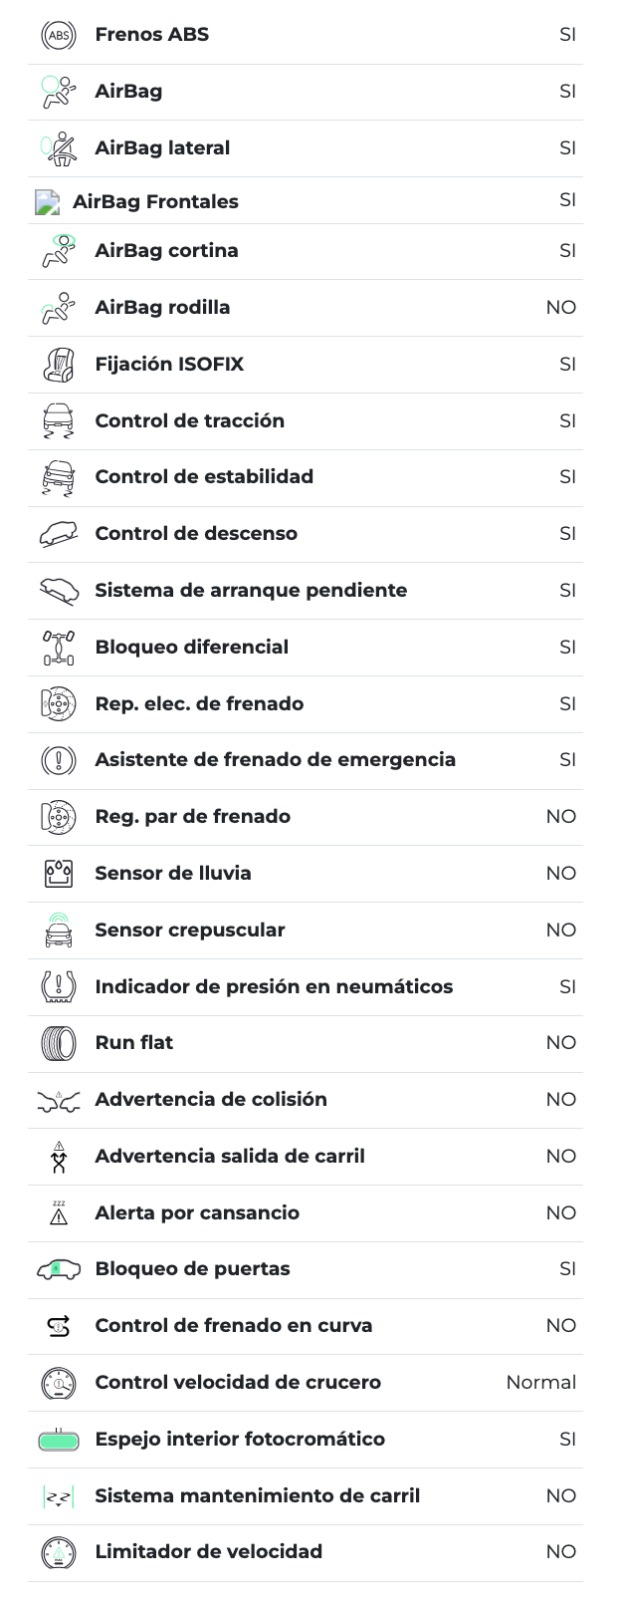Click the Normal value for cruise control
Screen dimensions: 623x1600
coord(541,1383)
